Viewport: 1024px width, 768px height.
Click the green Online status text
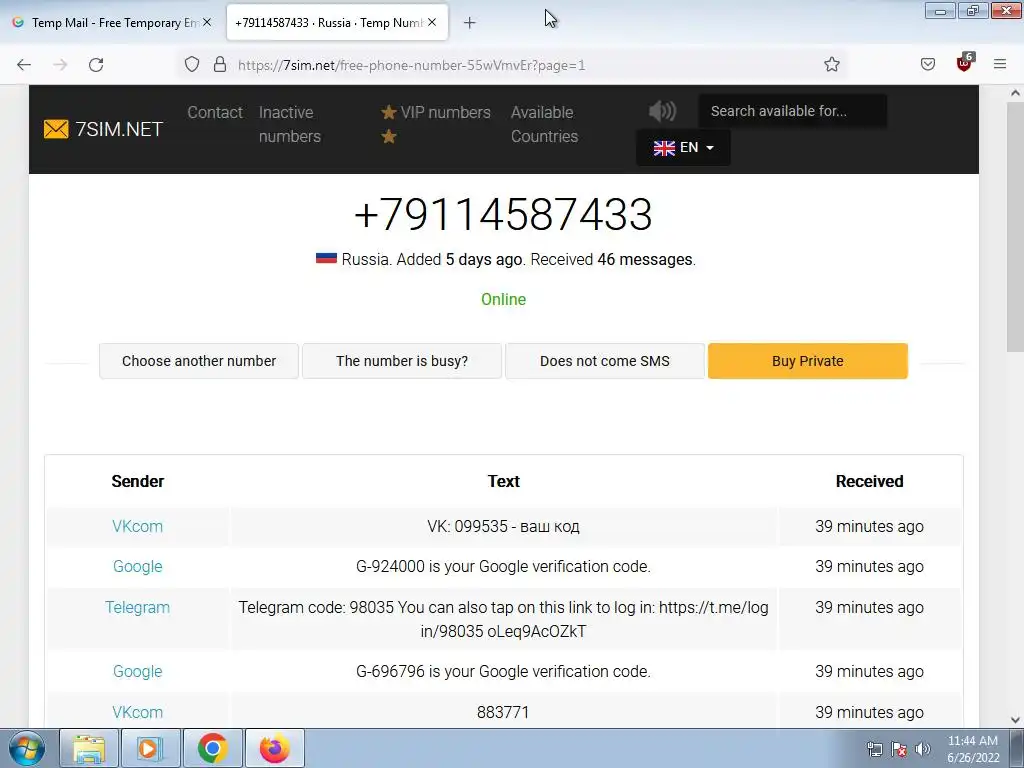click(503, 299)
